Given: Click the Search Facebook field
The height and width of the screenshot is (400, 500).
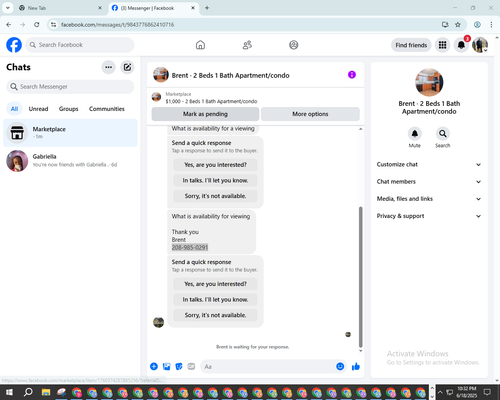Looking at the screenshot, I should click(x=80, y=45).
